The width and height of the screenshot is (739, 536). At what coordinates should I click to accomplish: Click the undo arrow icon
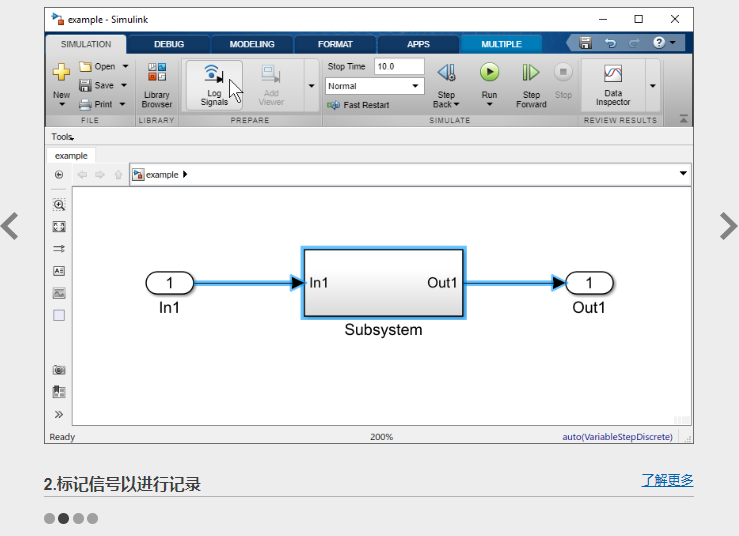610,43
